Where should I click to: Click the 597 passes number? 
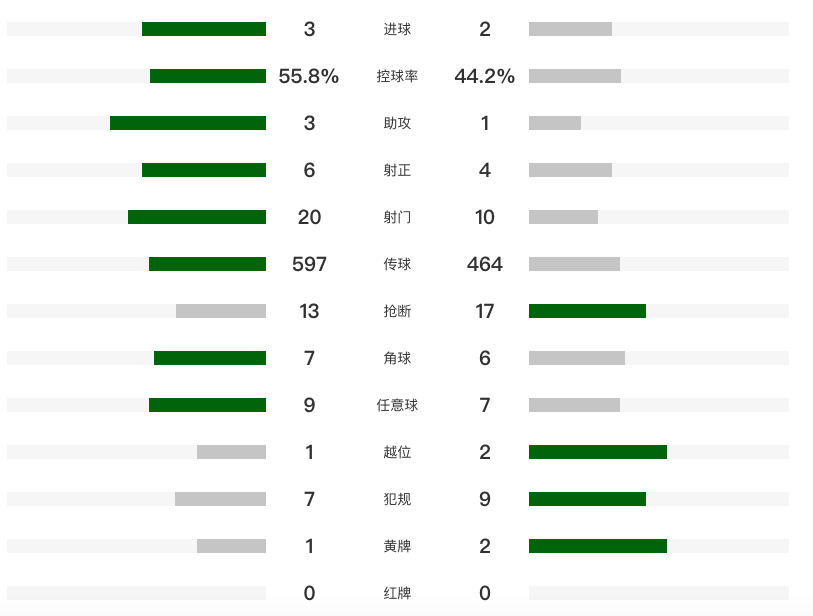(x=309, y=264)
